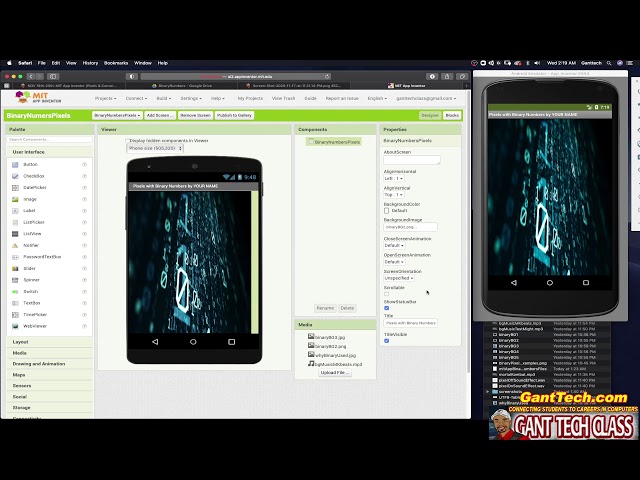Click the Title property field
The width and height of the screenshot is (640, 480).
click(411, 323)
